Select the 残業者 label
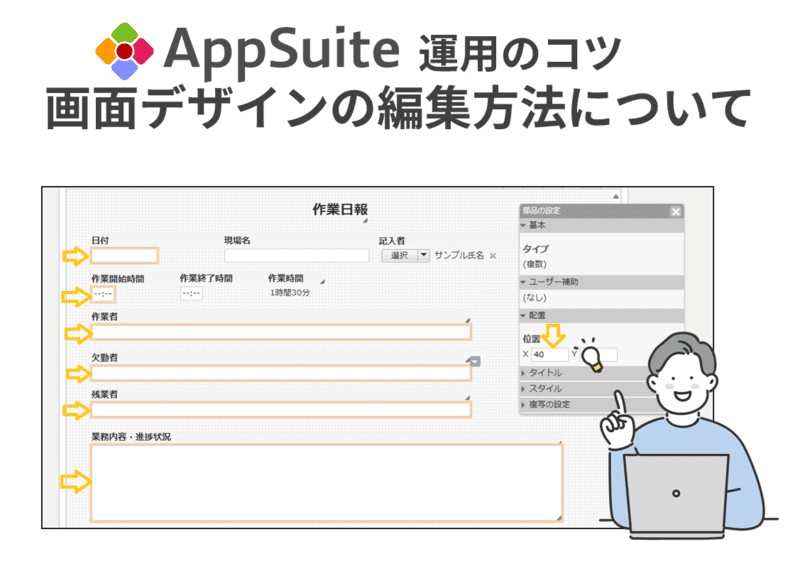 pos(105,394)
